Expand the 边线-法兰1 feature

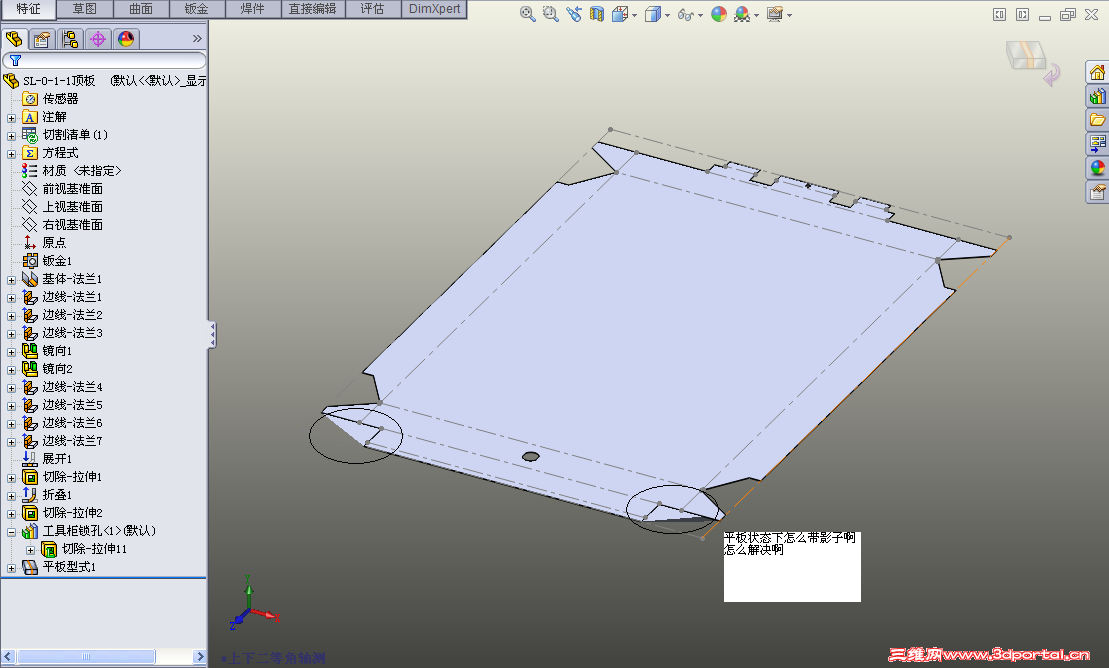pos(11,298)
